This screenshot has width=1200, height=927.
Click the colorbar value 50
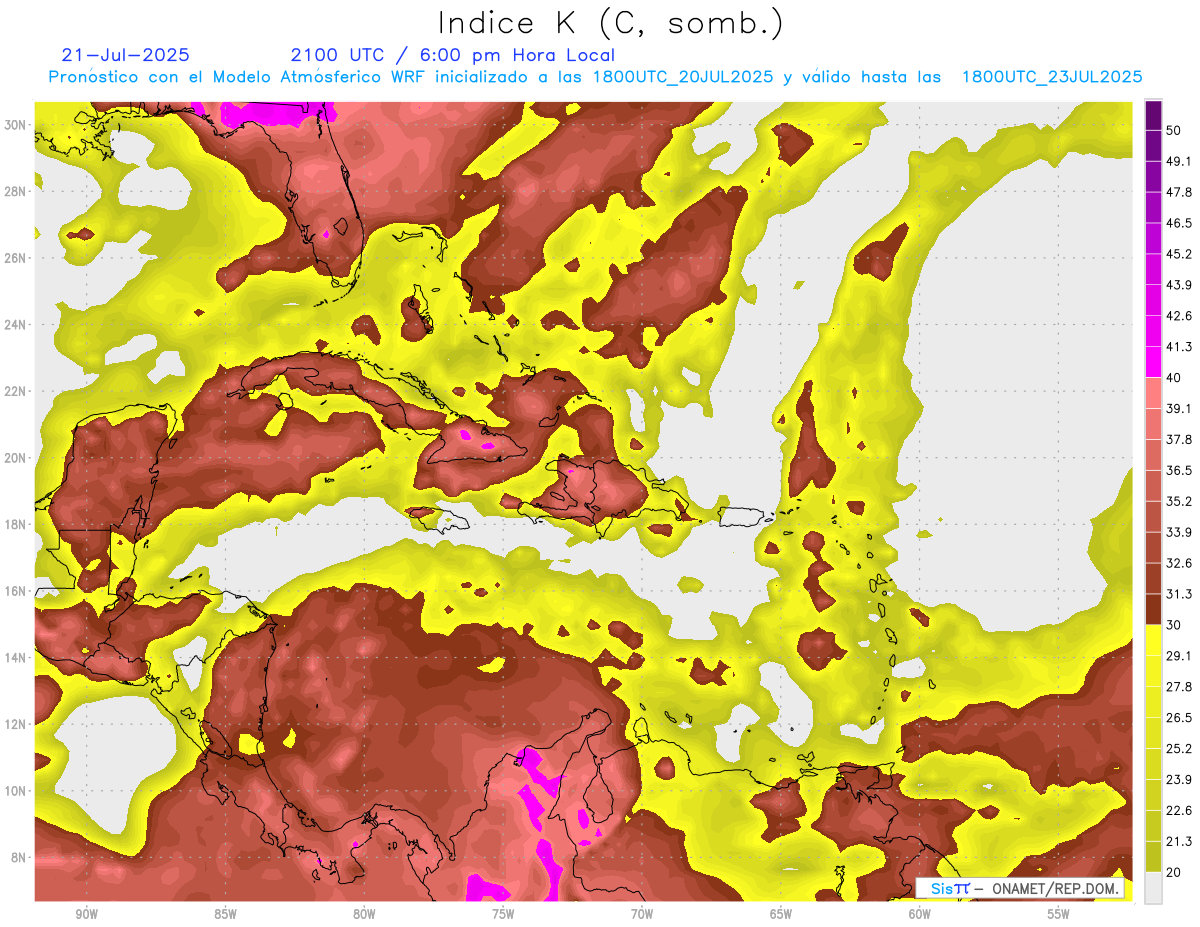pos(1173,130)
